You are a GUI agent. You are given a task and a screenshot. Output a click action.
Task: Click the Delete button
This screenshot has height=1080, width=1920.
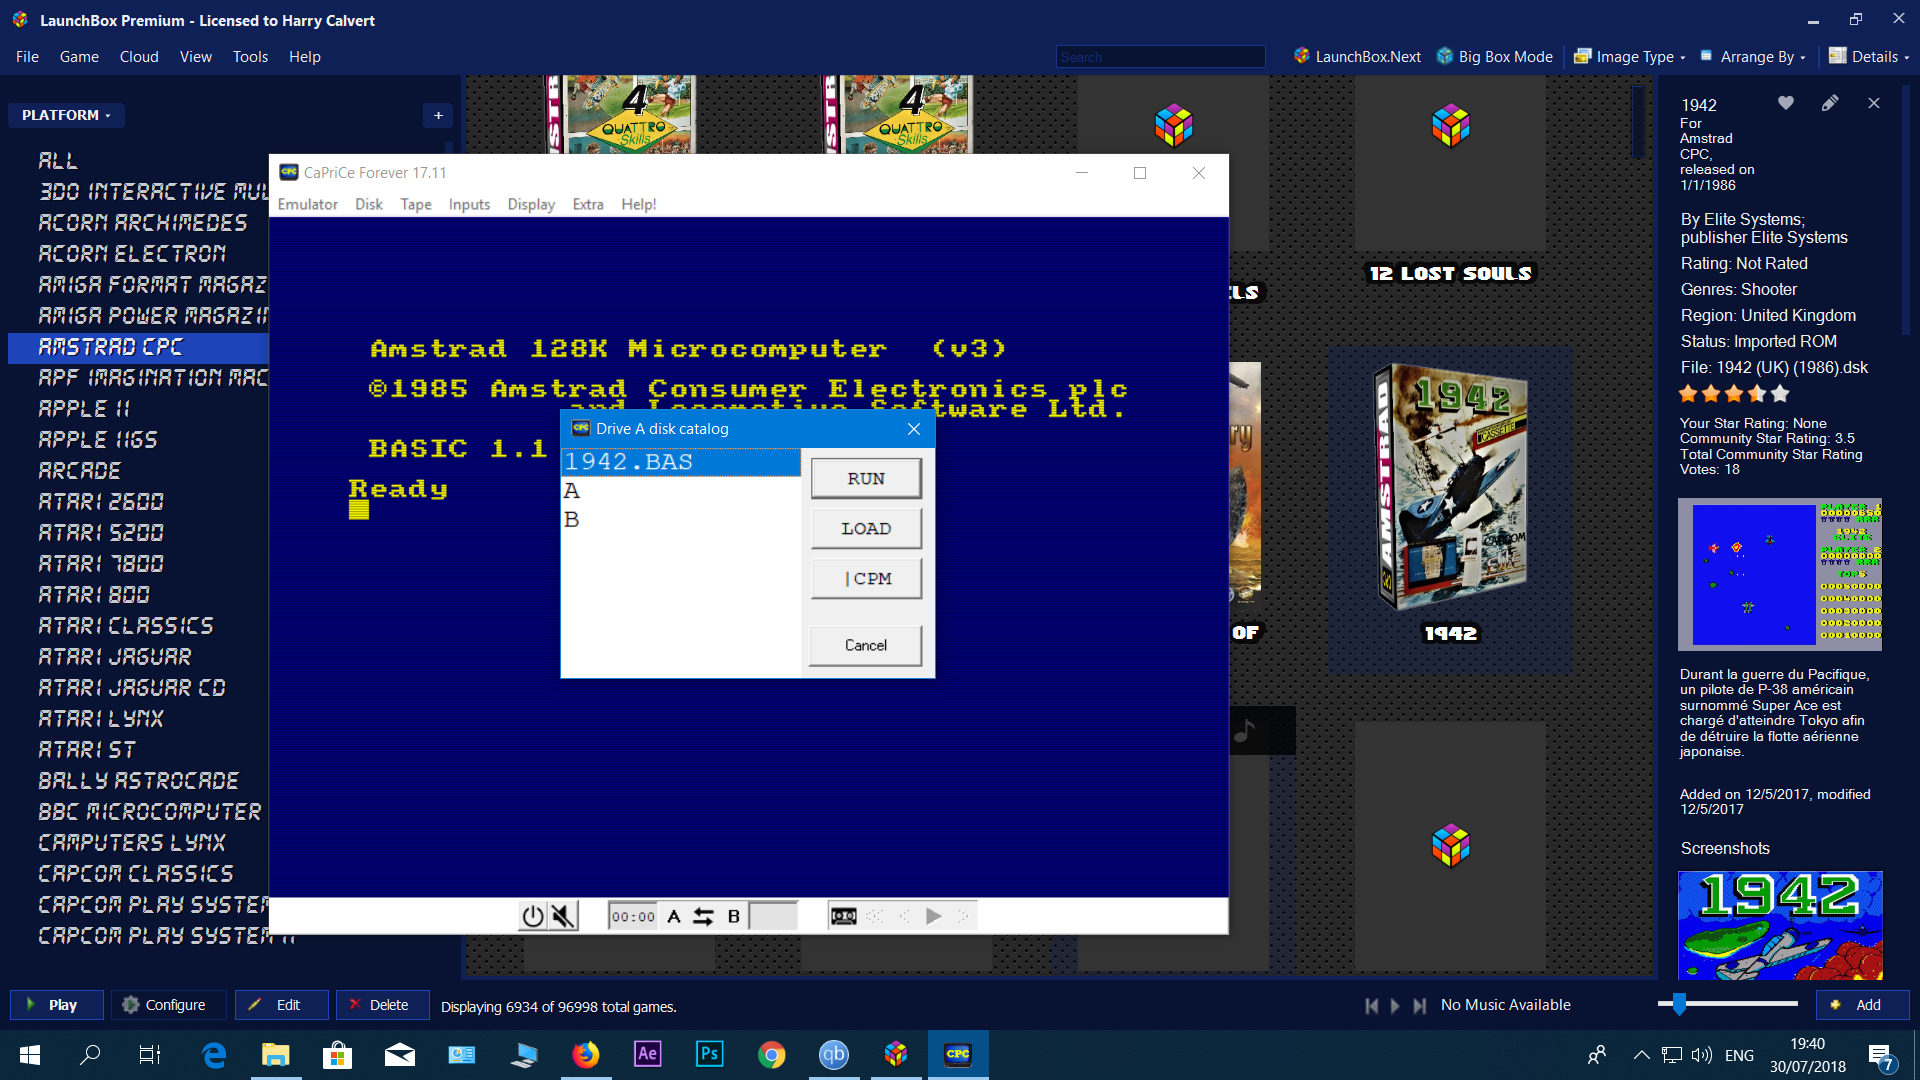point(383,1004)
